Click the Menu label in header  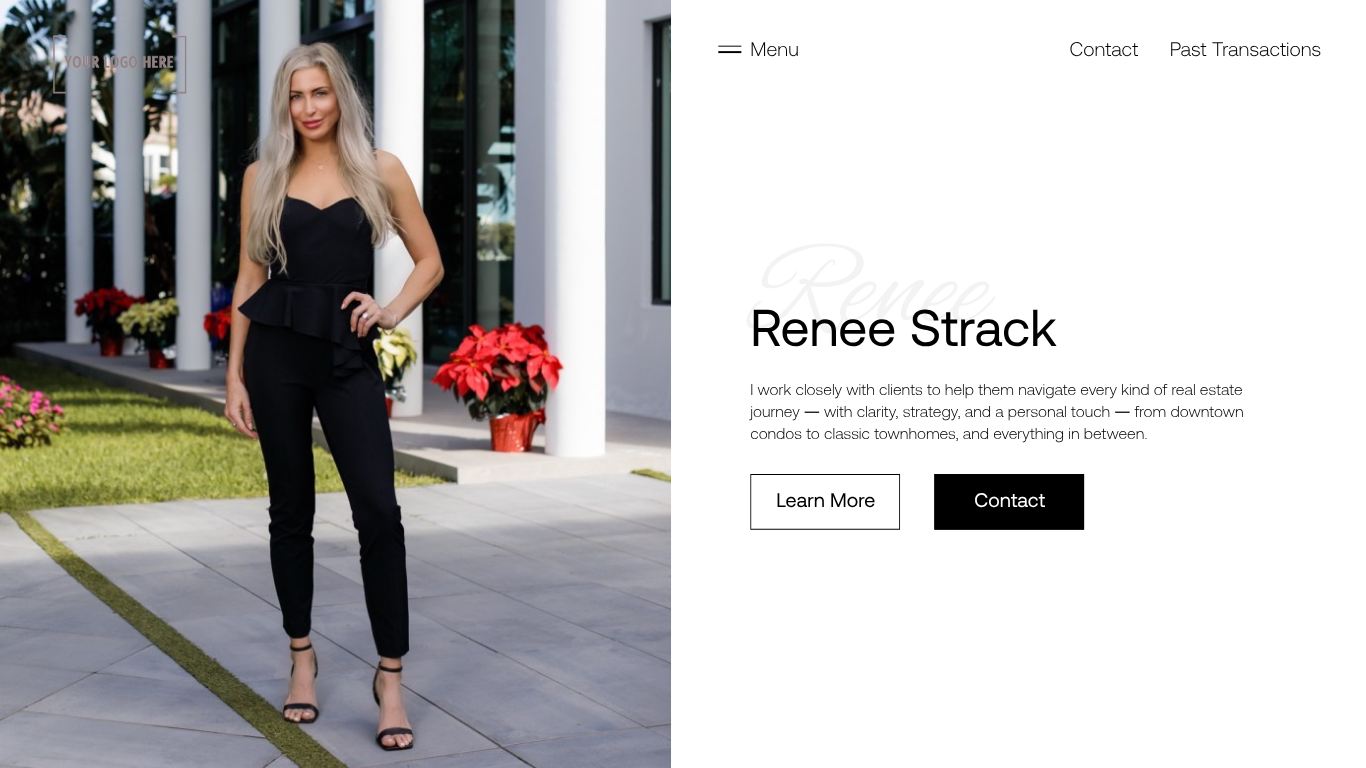[774, 49]
